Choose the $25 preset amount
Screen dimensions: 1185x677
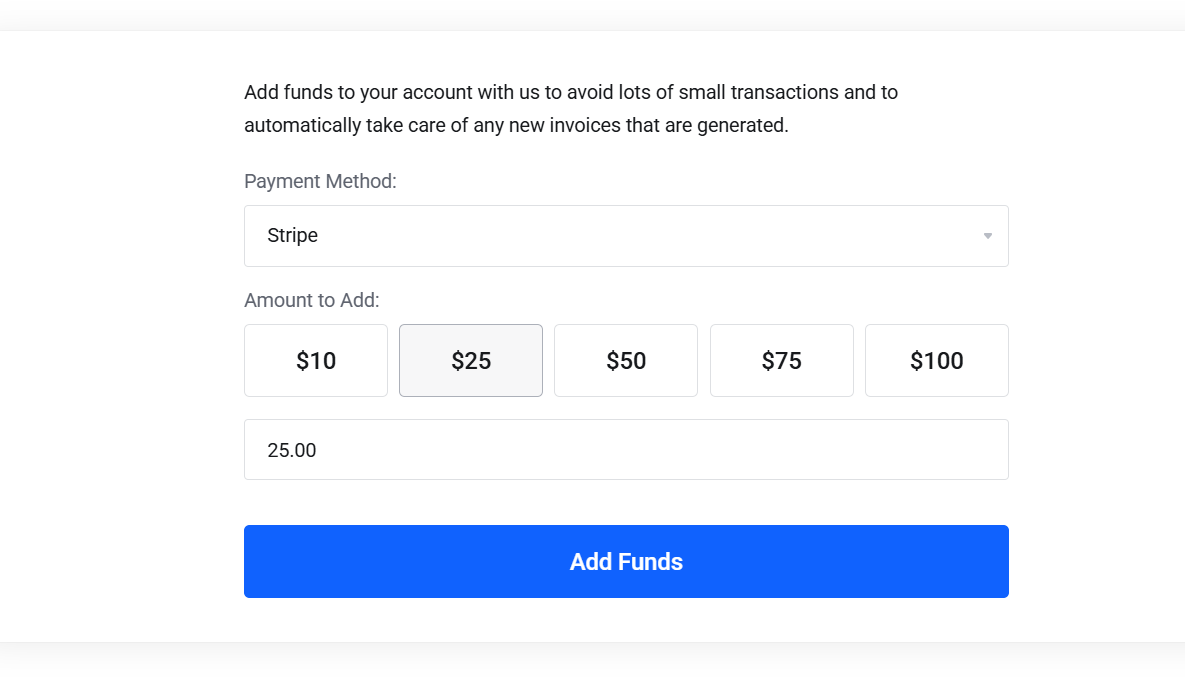[471, 361]
